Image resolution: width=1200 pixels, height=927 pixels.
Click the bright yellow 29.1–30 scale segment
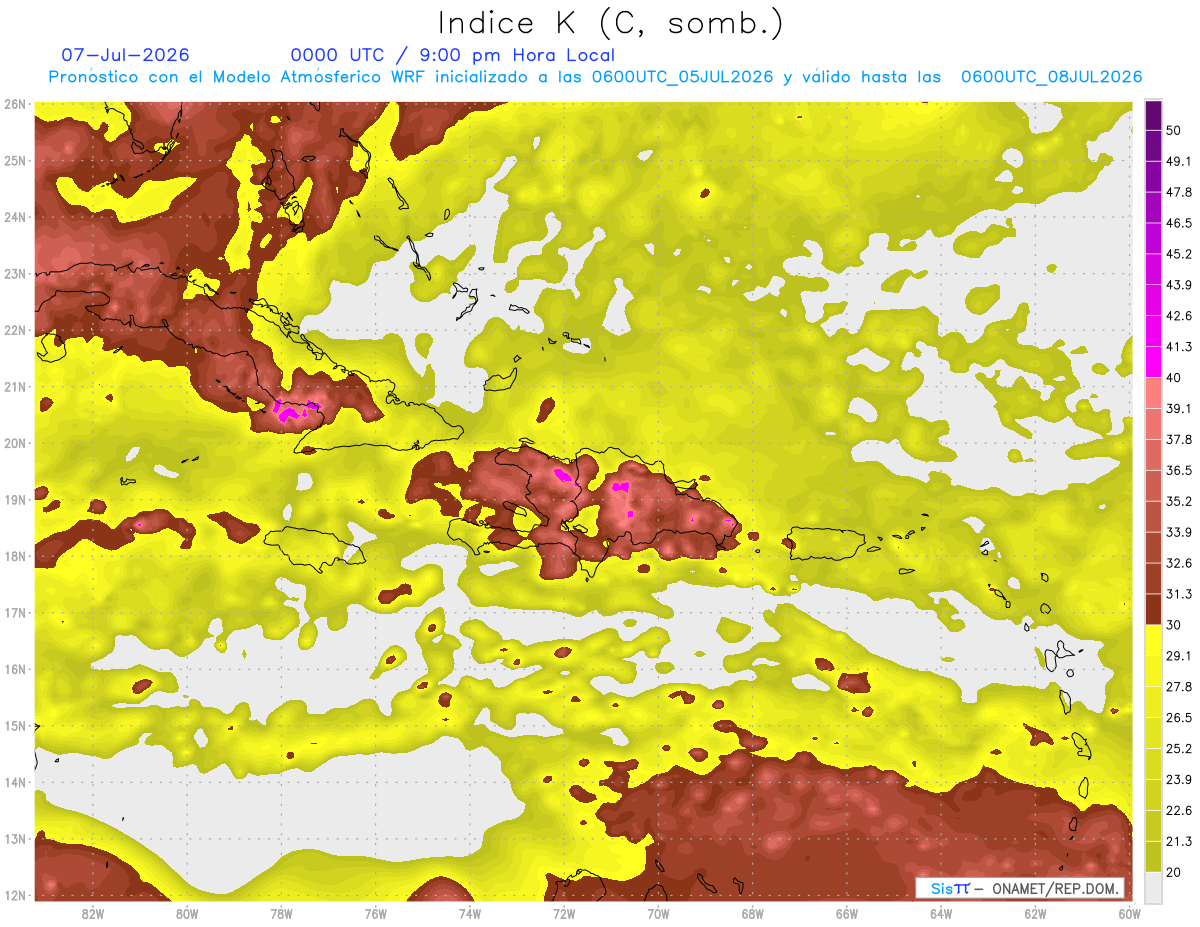pyautogui.click(x=1153, y=639)
